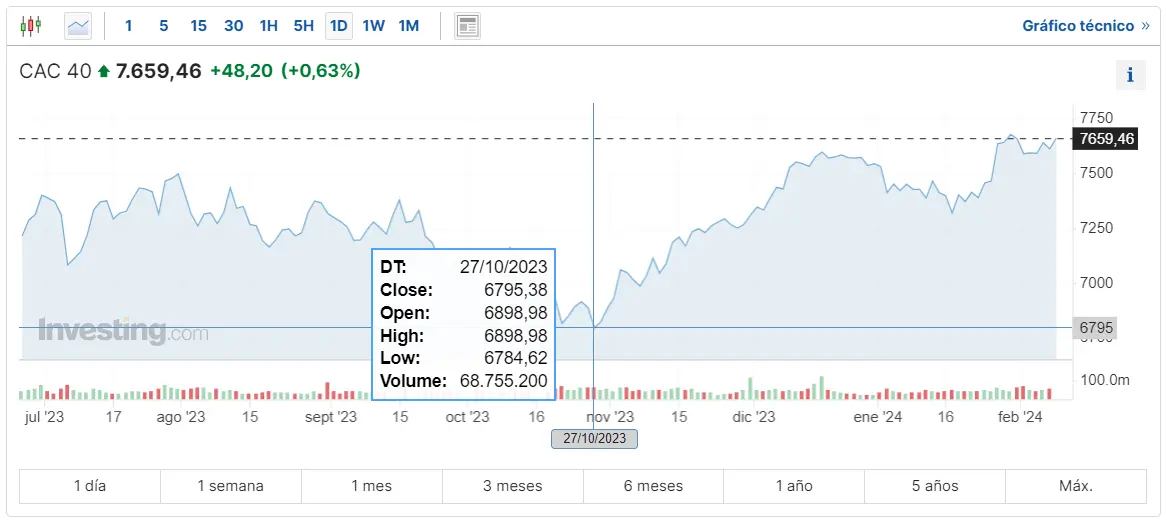The image size is (1167, 525).
Task: Click the info icon beside chart
Action: [1130, 75]
